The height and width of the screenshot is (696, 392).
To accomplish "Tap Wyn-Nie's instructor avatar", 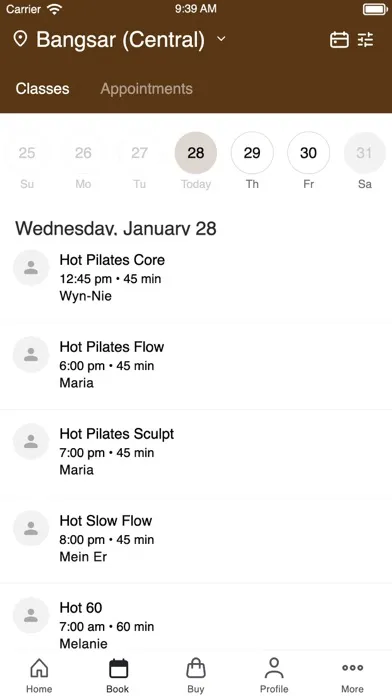I will pos(31,268).
